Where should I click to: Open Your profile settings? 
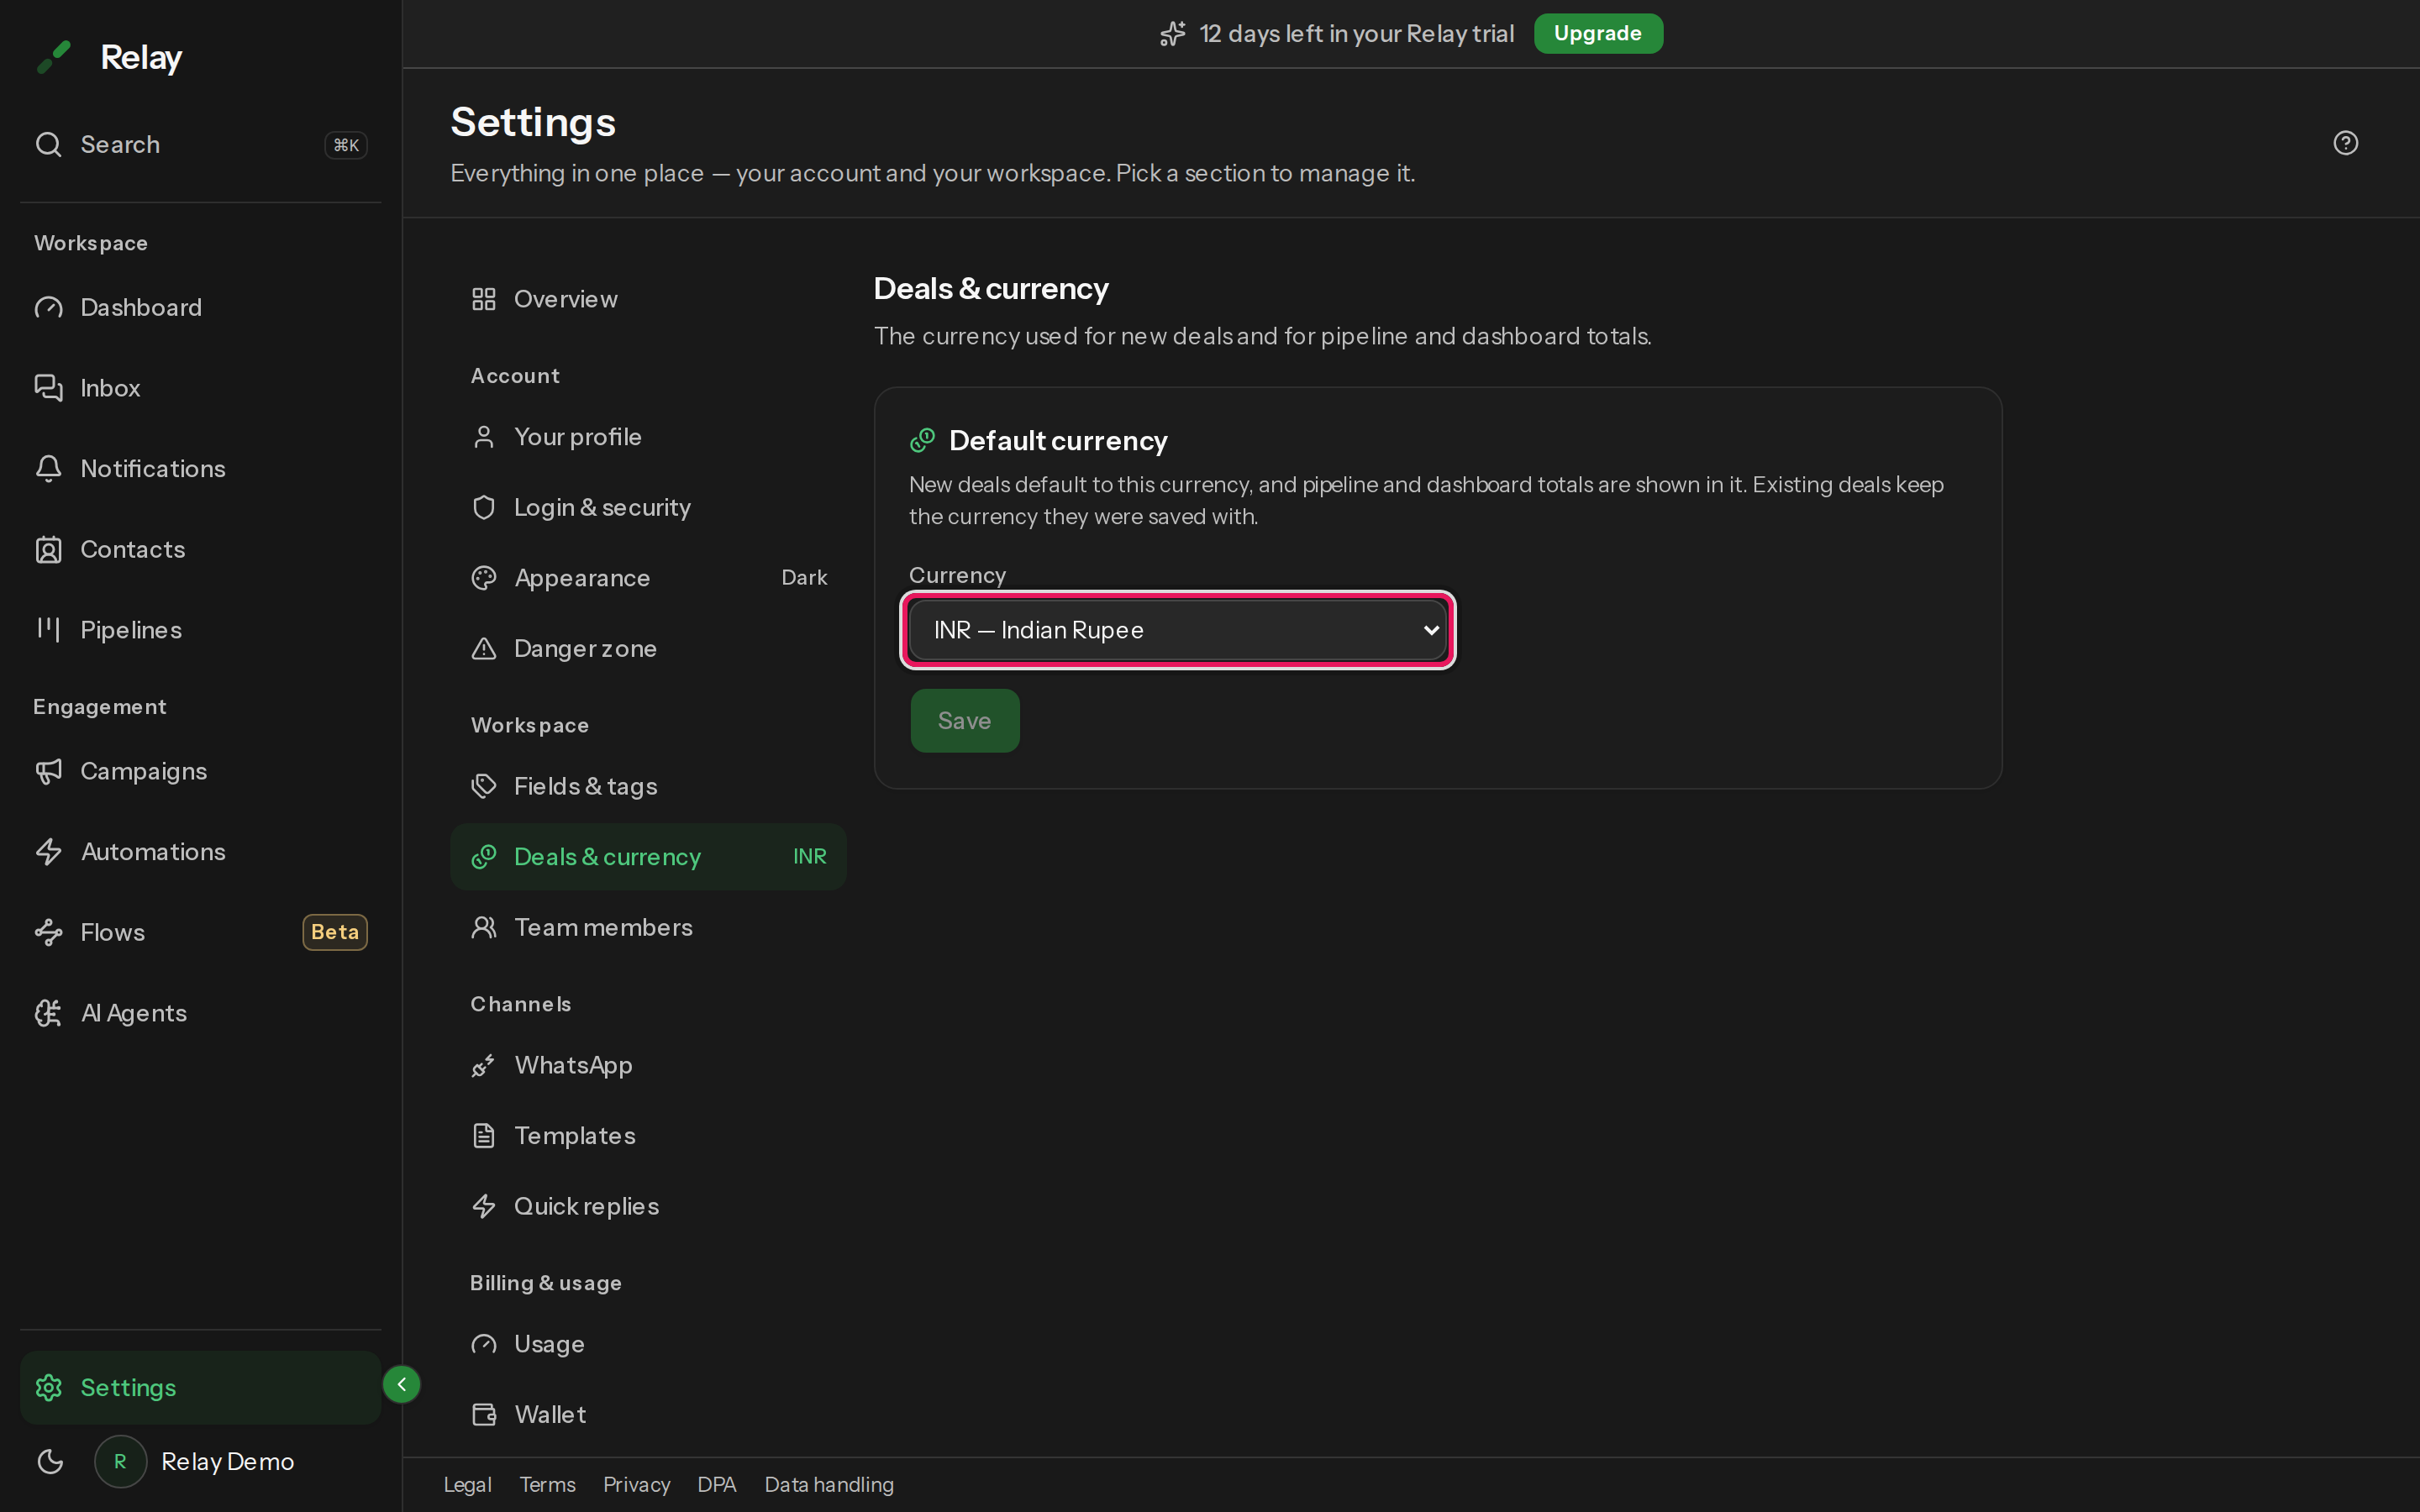(x=648, y=437)
